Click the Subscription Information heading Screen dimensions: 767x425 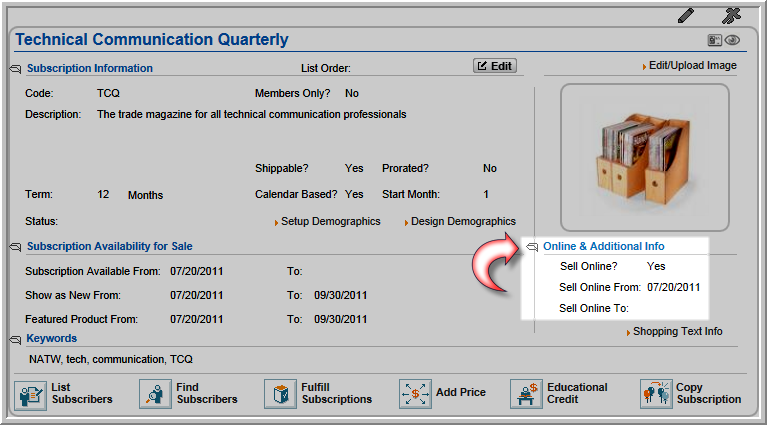[90, 68]
